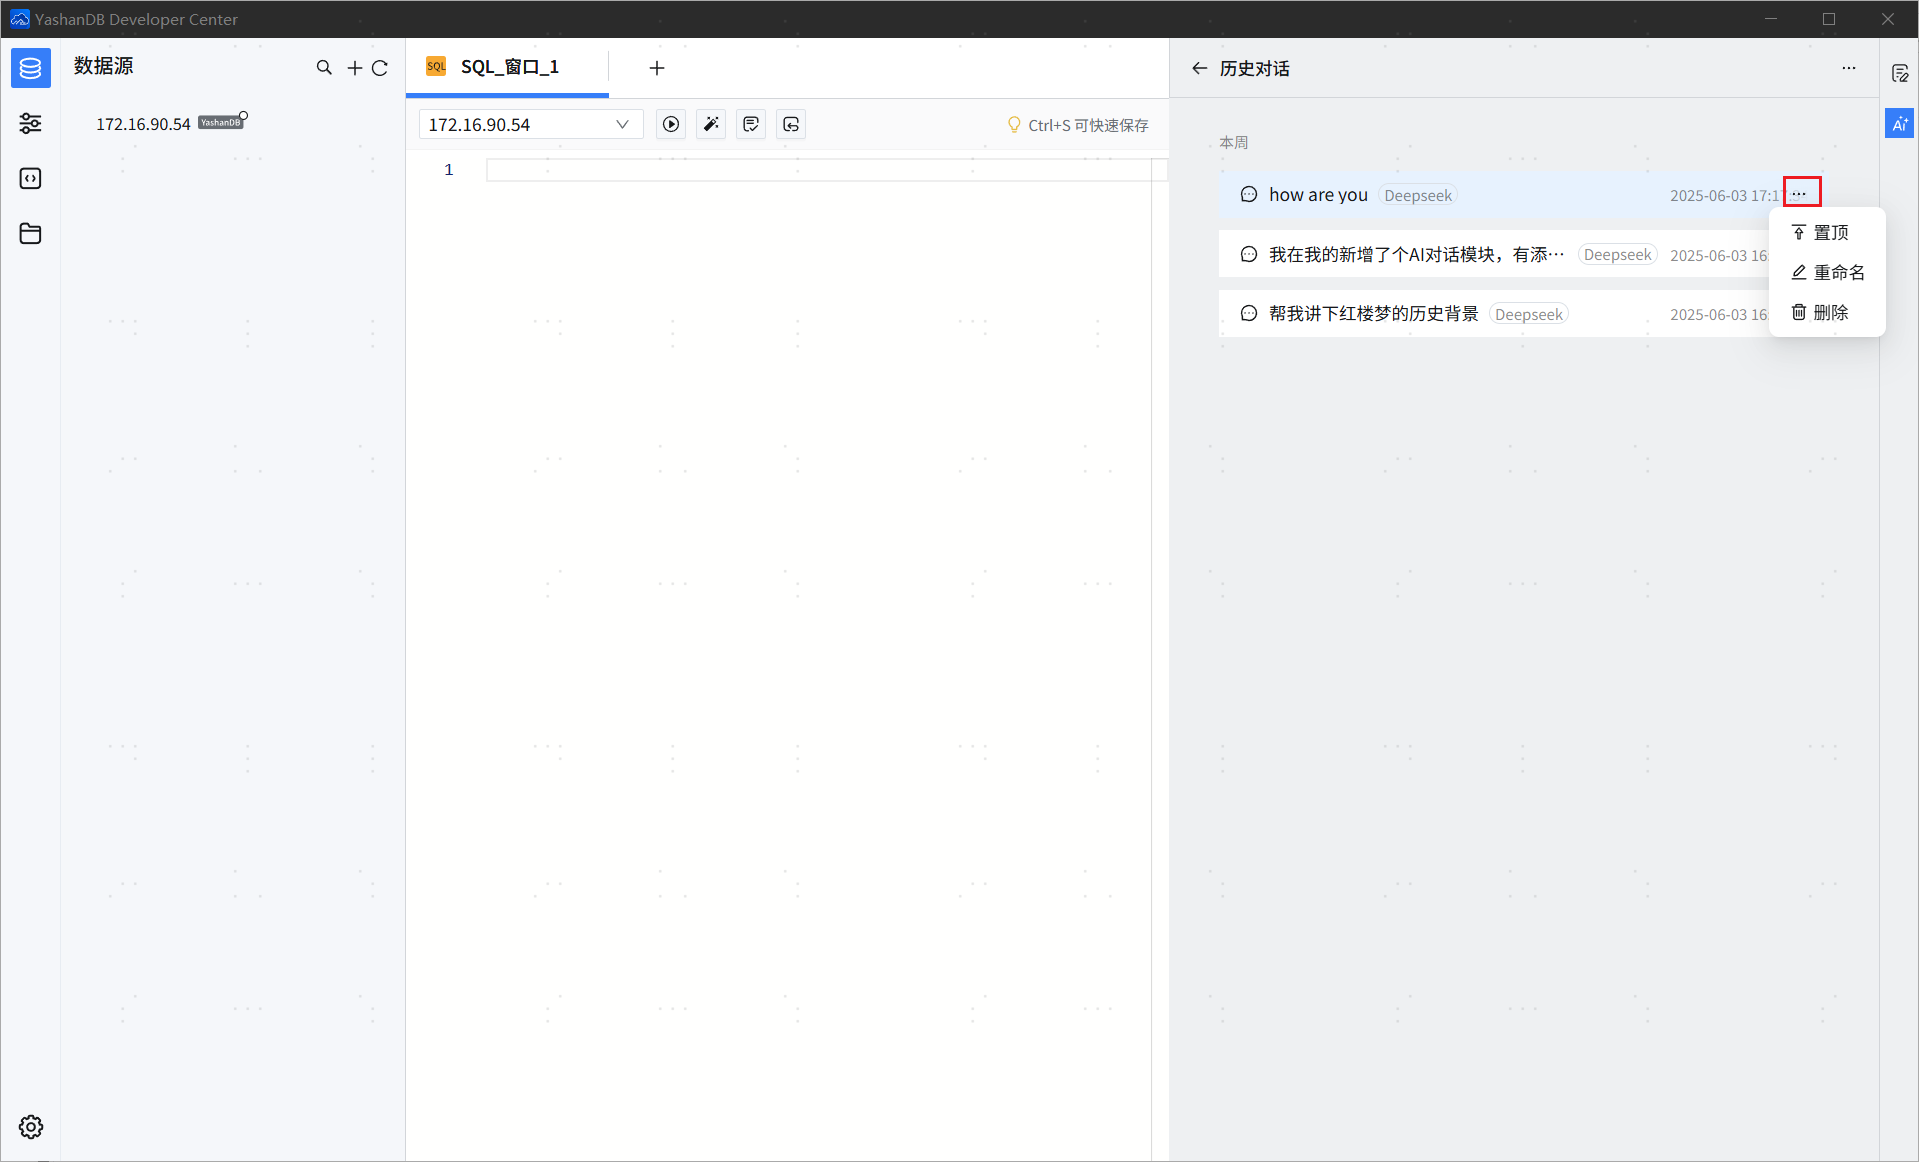Click the search icon in data source panel
The image size is (1919, 1162).
324,68
